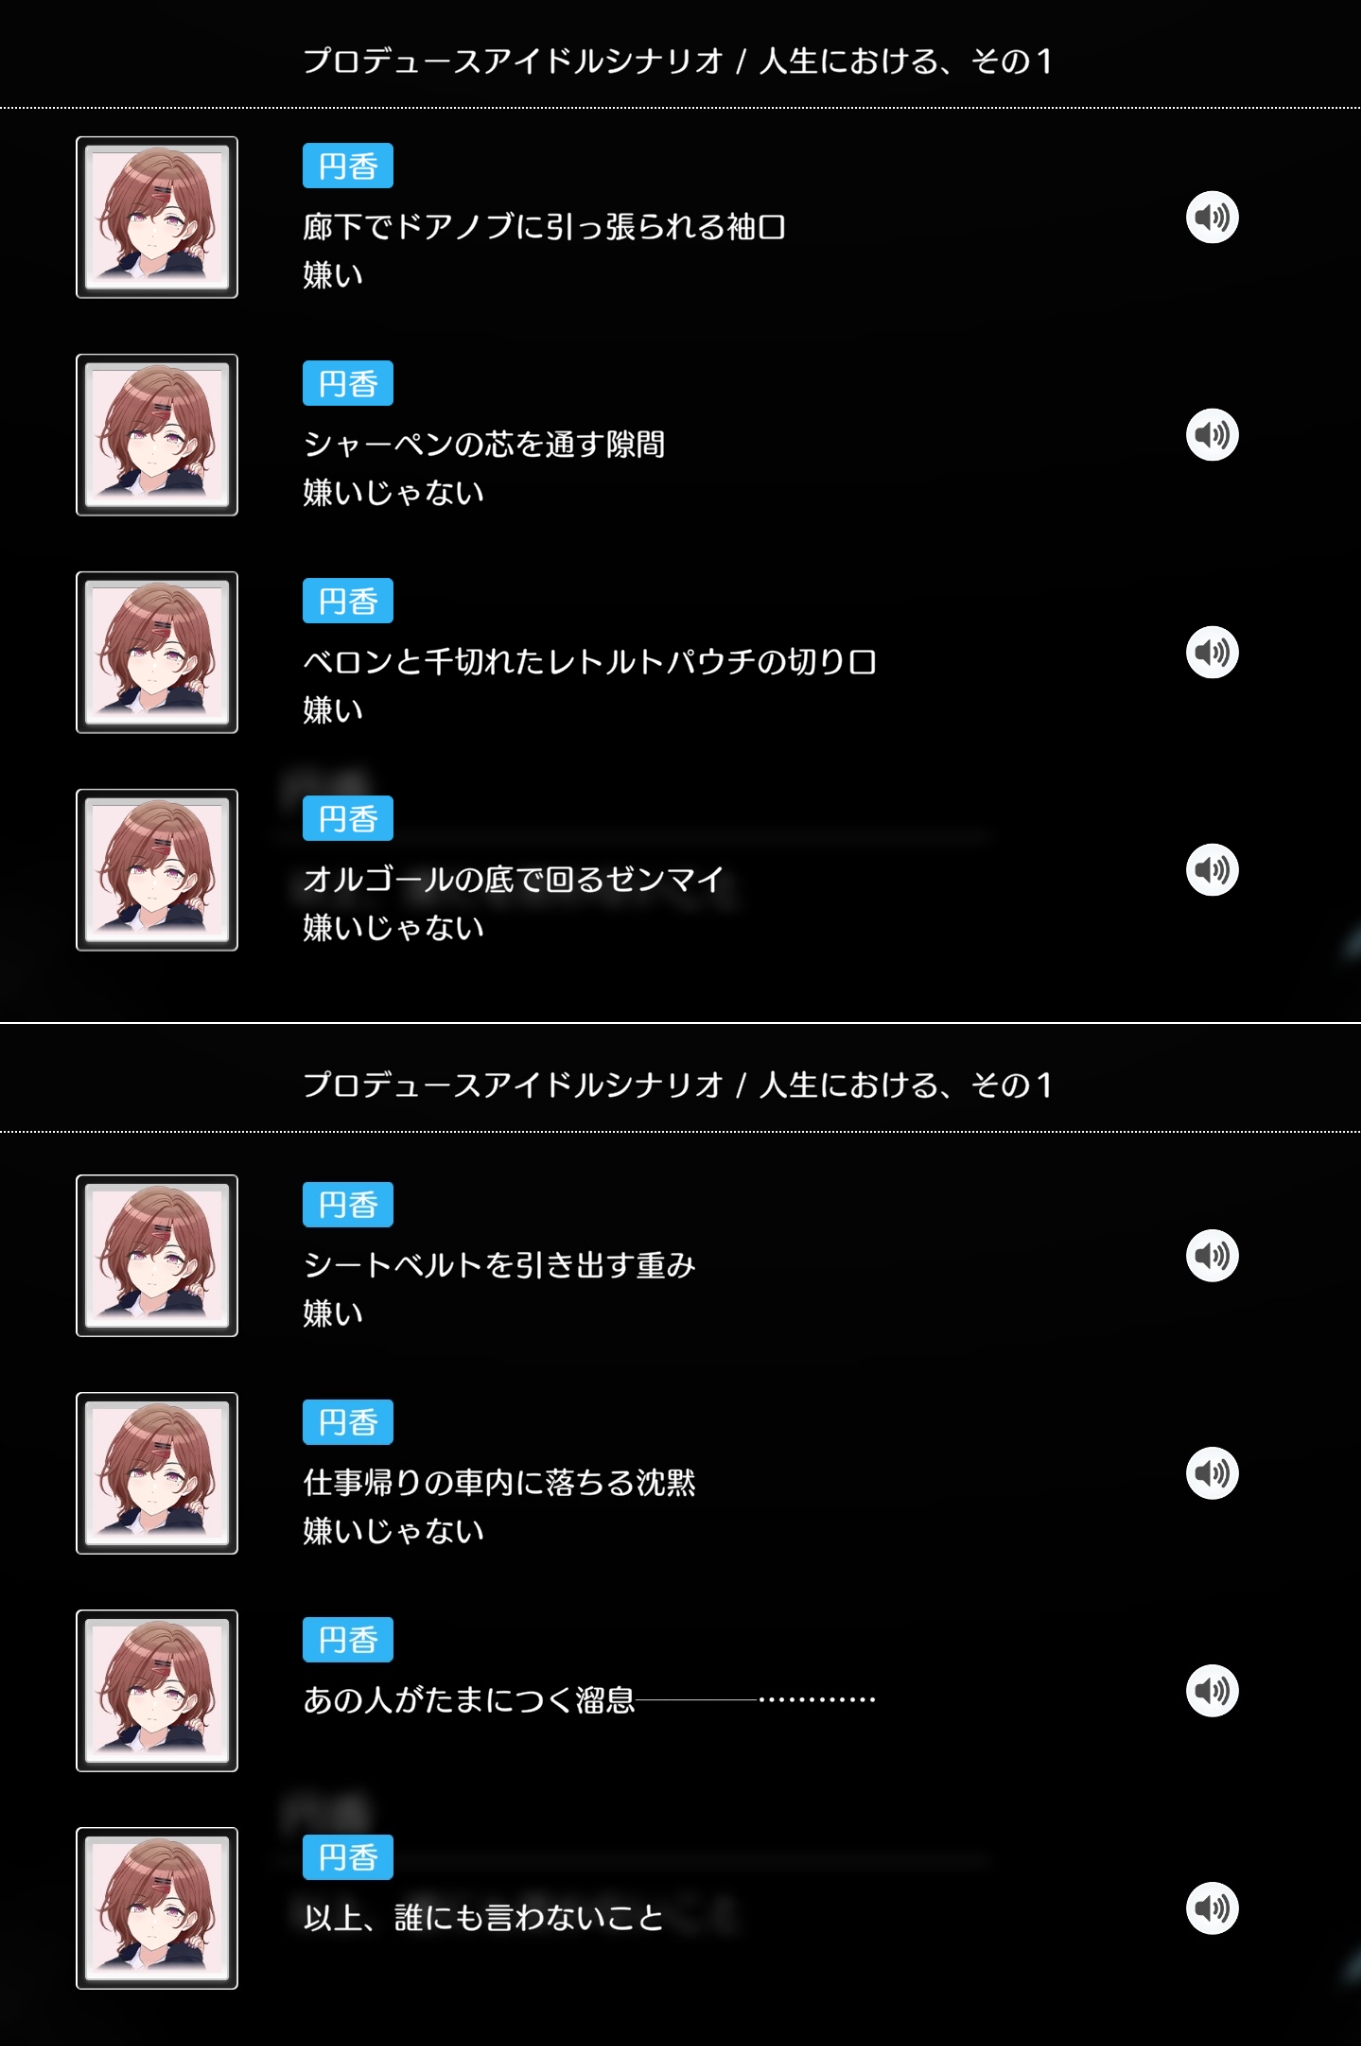The height and width of the screenshot is (2048, 1361).
Task: Play voice for 廊下でドアノブに引っ張られる袖口 line
Action: coord(1212,217)
